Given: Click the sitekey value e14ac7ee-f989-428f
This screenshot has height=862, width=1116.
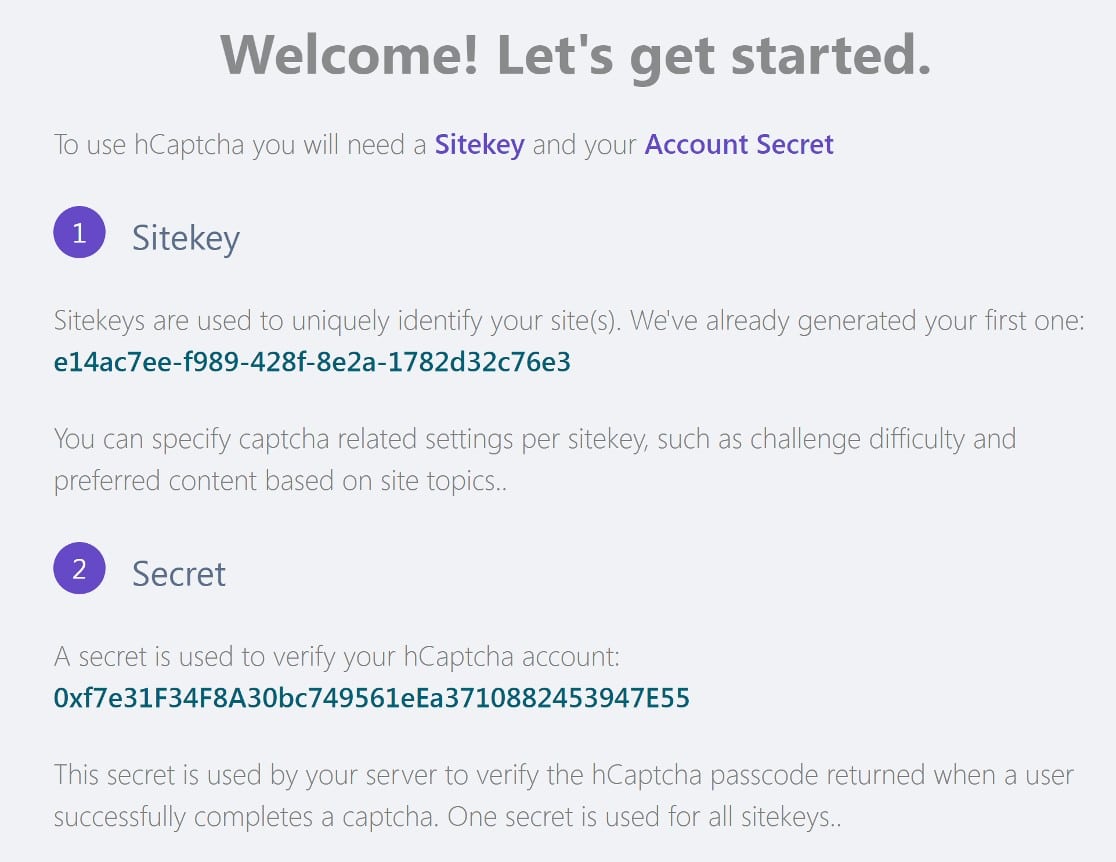Looking at the screenshot, I should [x=312, y=362].
